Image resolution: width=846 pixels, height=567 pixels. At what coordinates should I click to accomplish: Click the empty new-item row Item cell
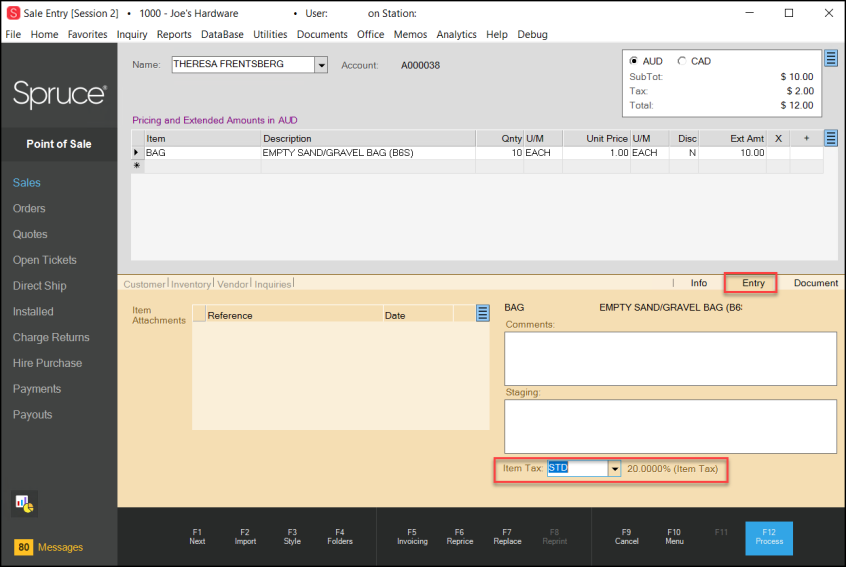202,166
